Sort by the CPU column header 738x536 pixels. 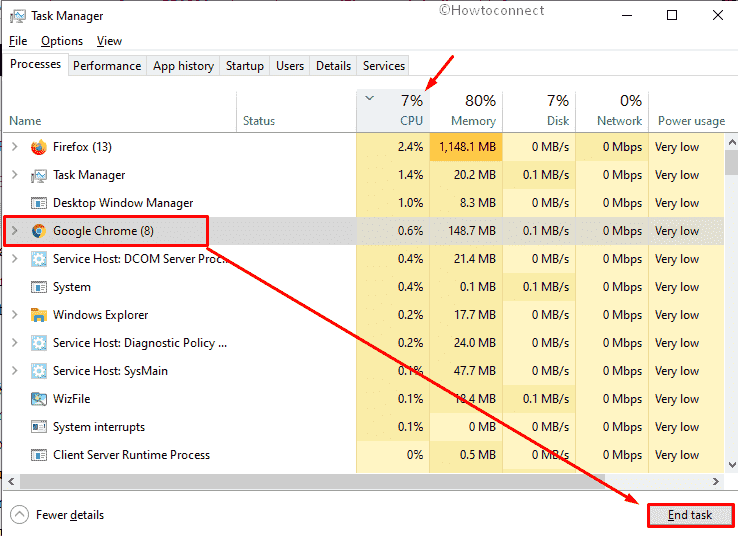pyautogui.click(x=393, y=112)
